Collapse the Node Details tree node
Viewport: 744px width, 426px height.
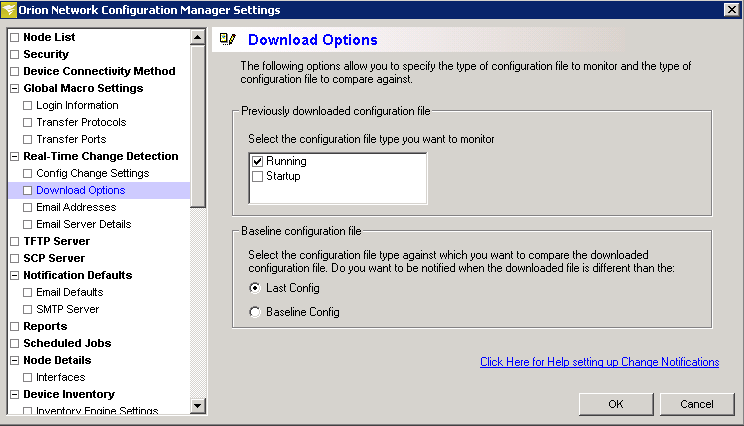[x=15, y=361]
